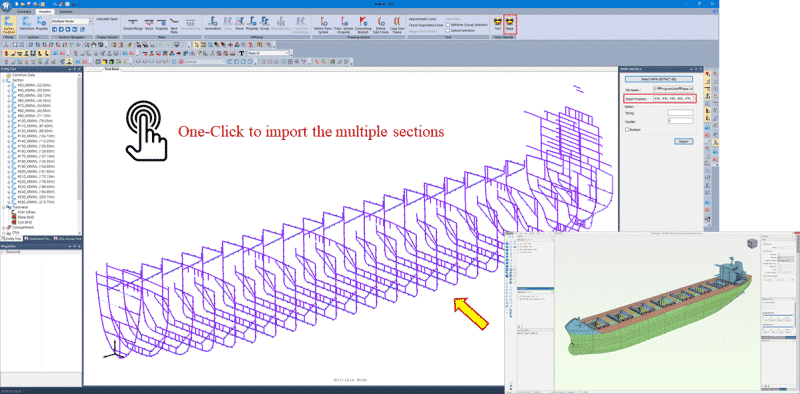Select the Bent Plate tool

pos(174,24)
